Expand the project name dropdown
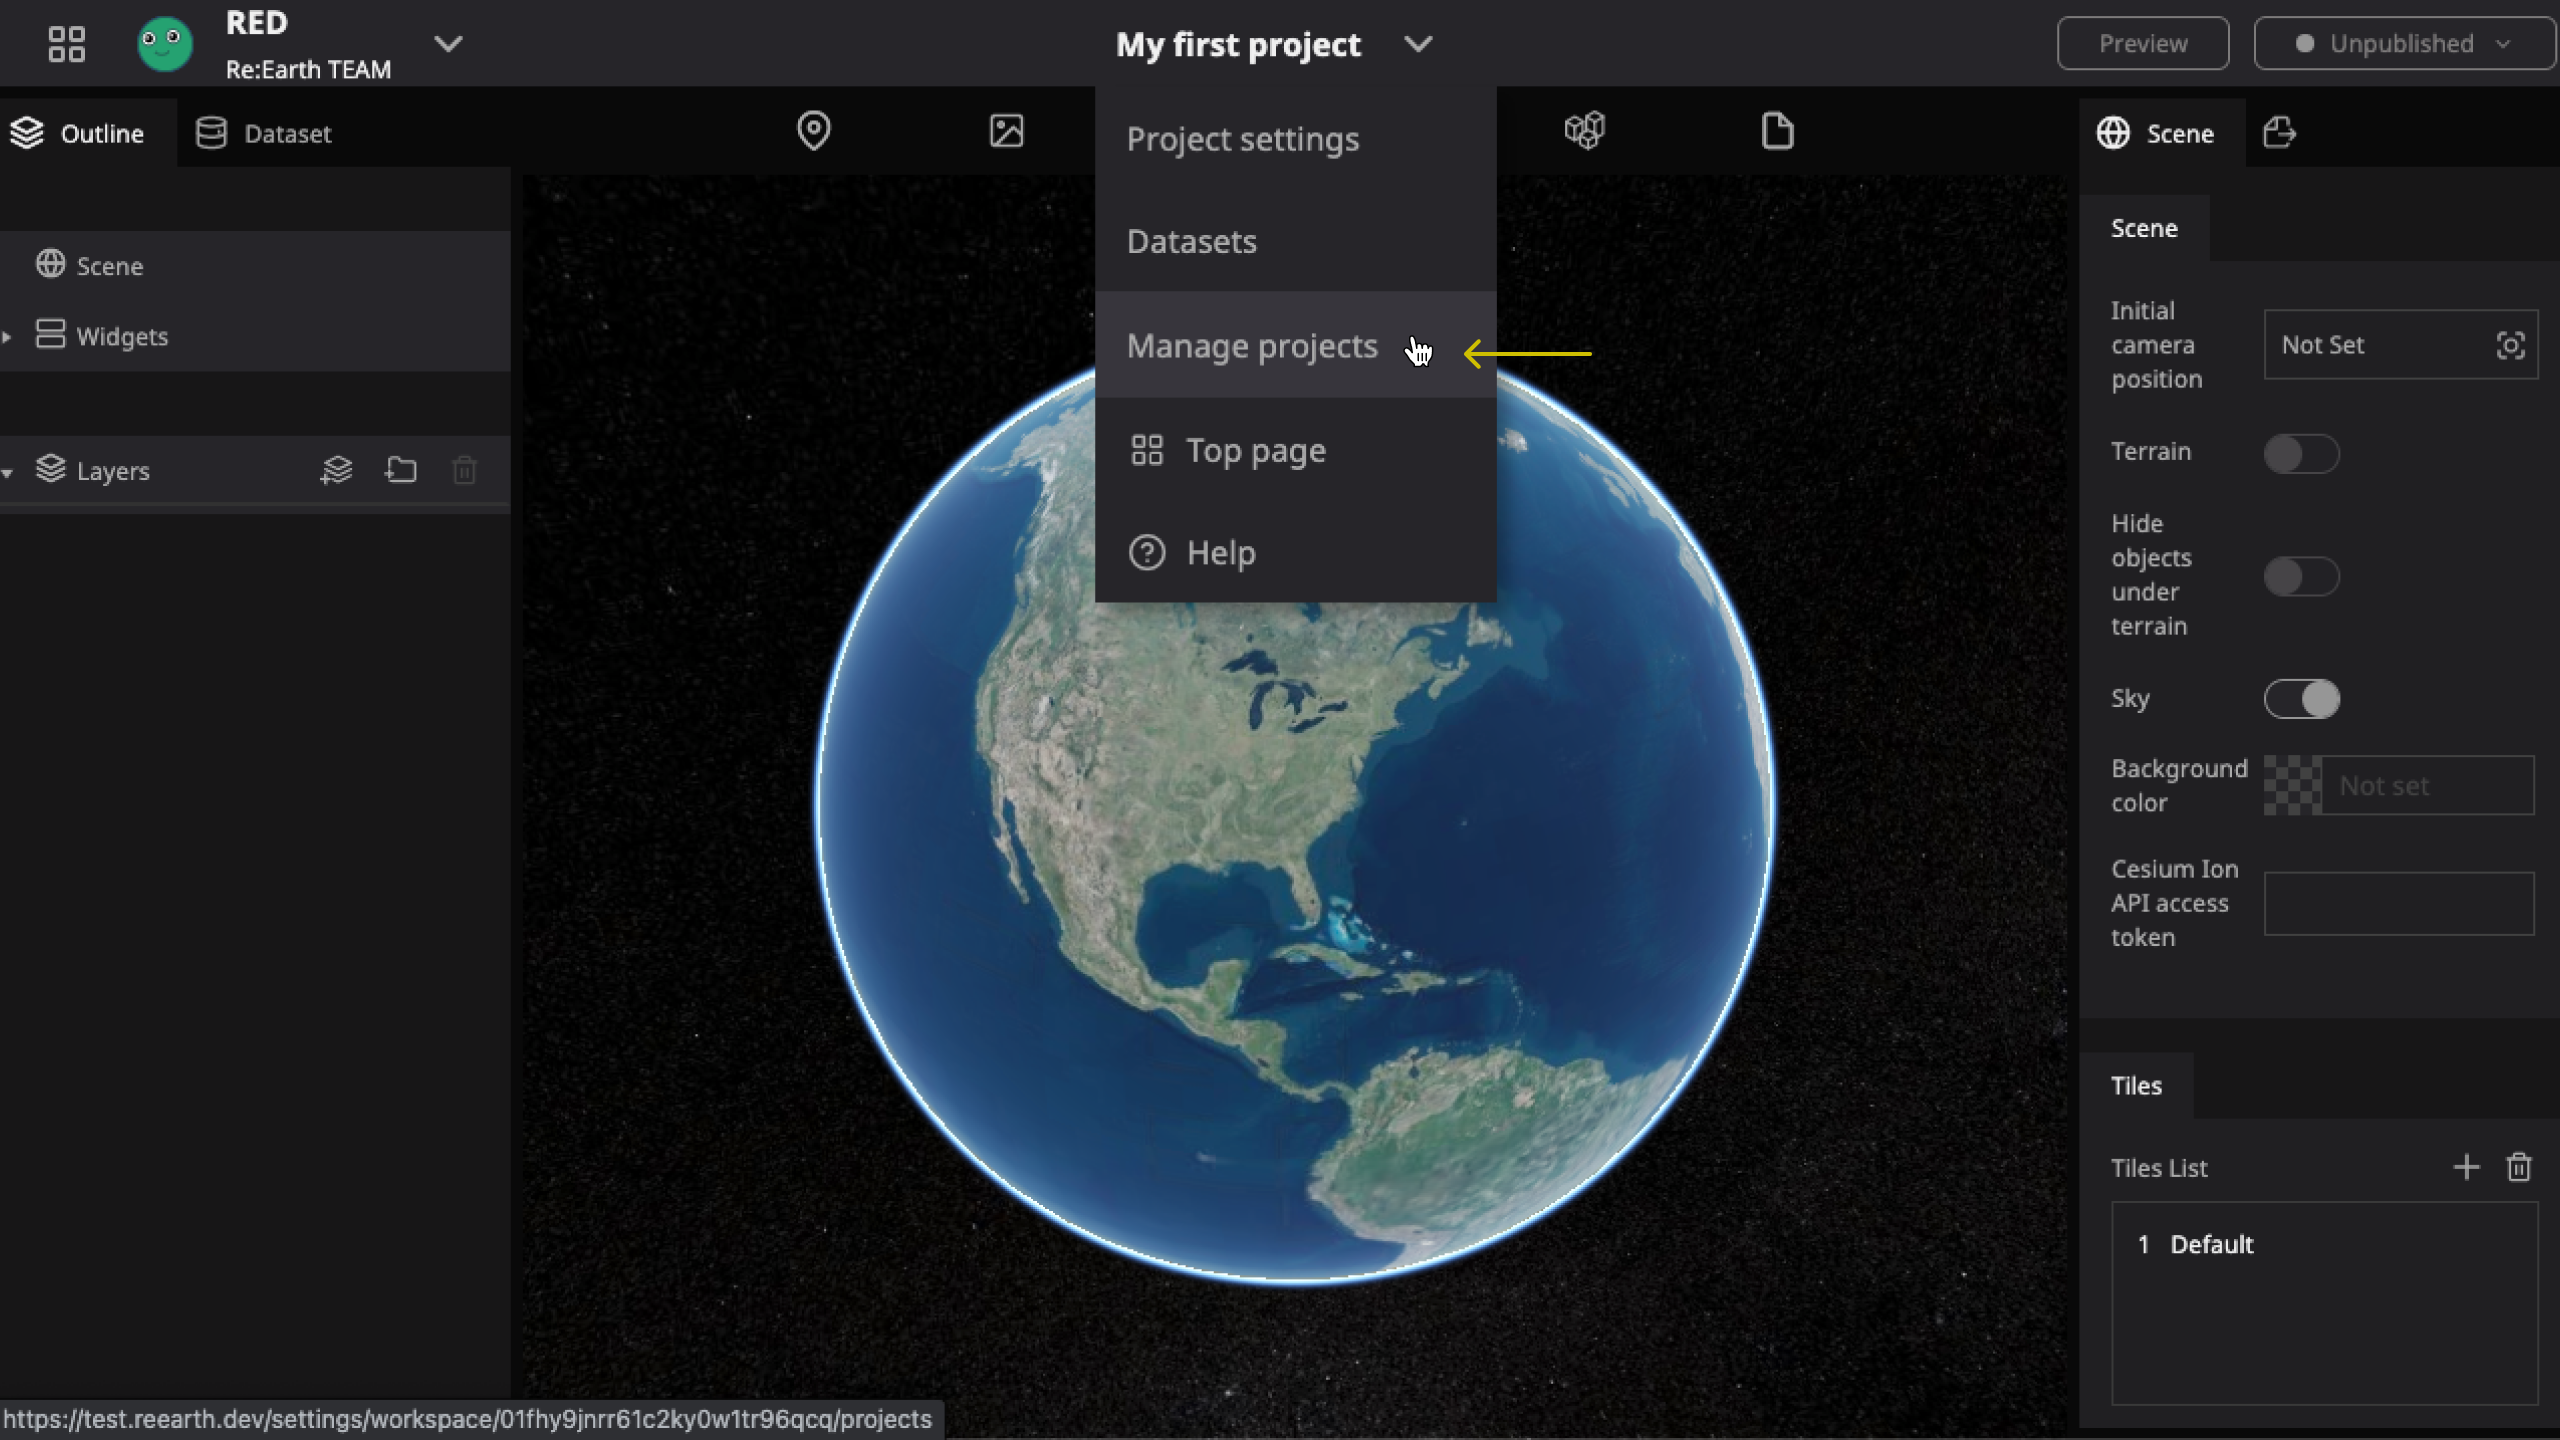Screen dimensions: 2560x1440 pos(1421,42)
